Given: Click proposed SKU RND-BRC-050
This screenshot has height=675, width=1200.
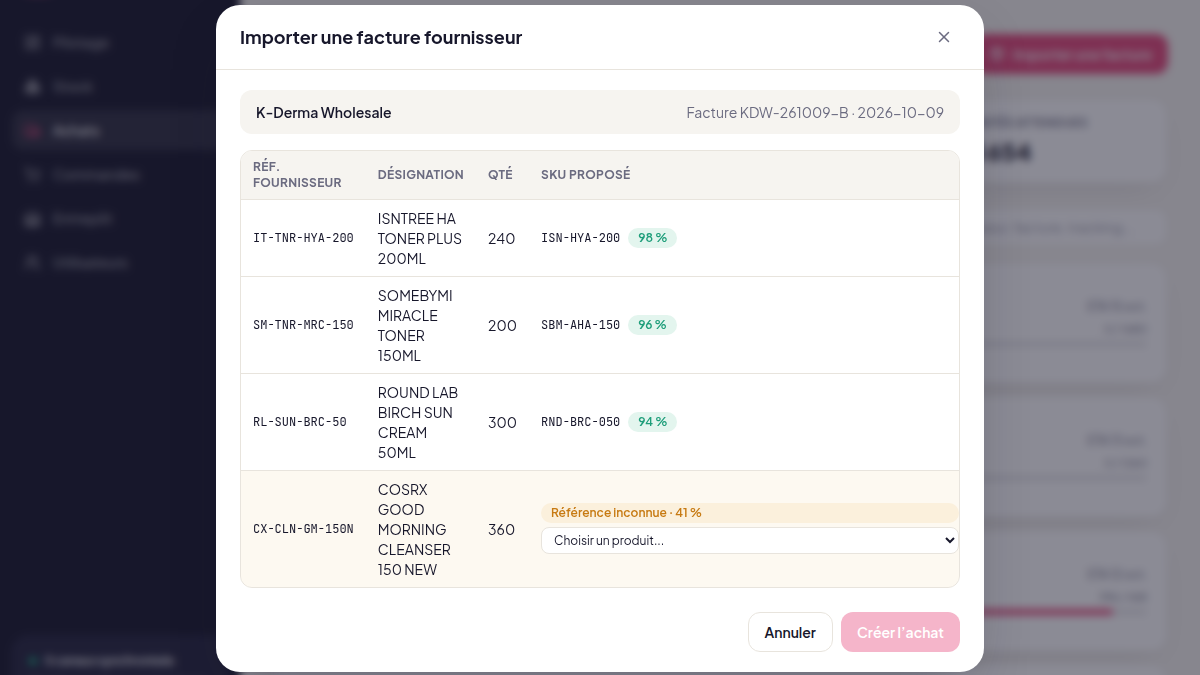Looking at the screenshot, I should click(580, 422).
